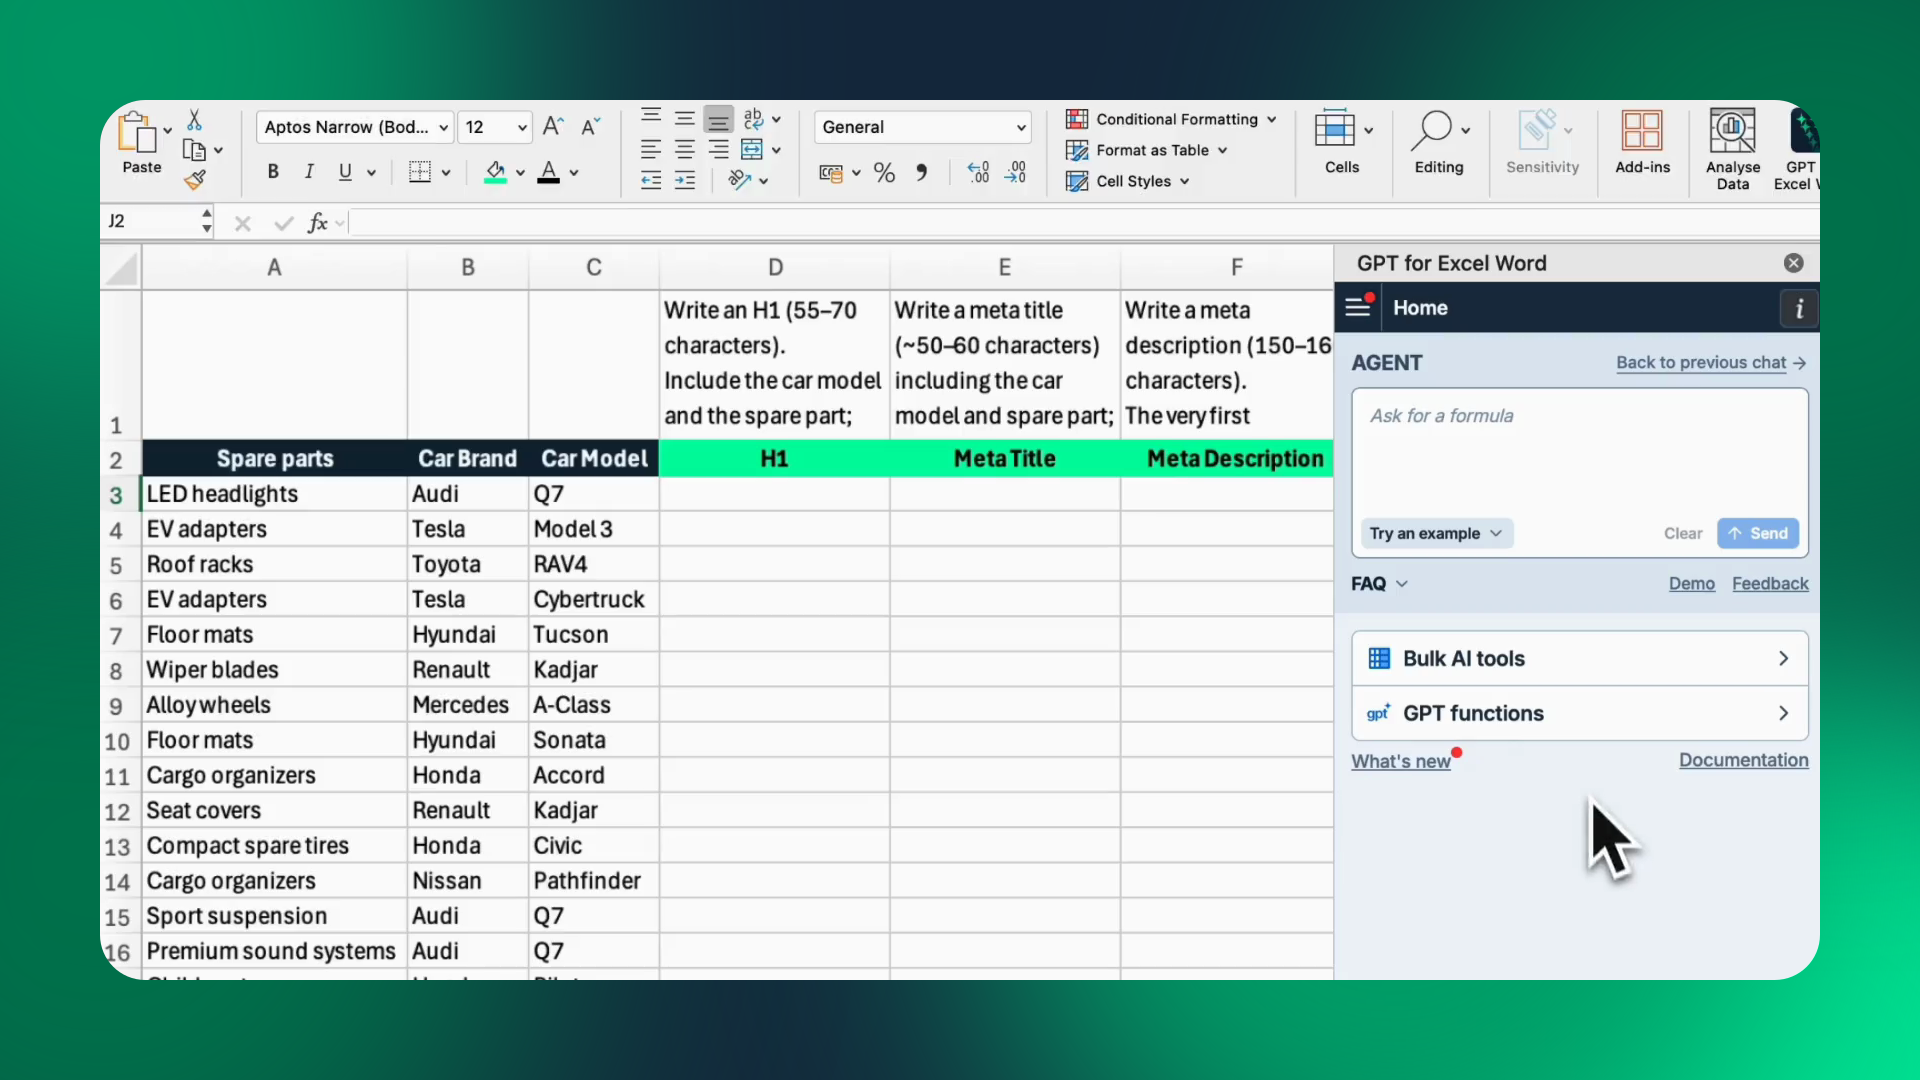
Task: Toggle underline formatting
Action: pos(345,172)
